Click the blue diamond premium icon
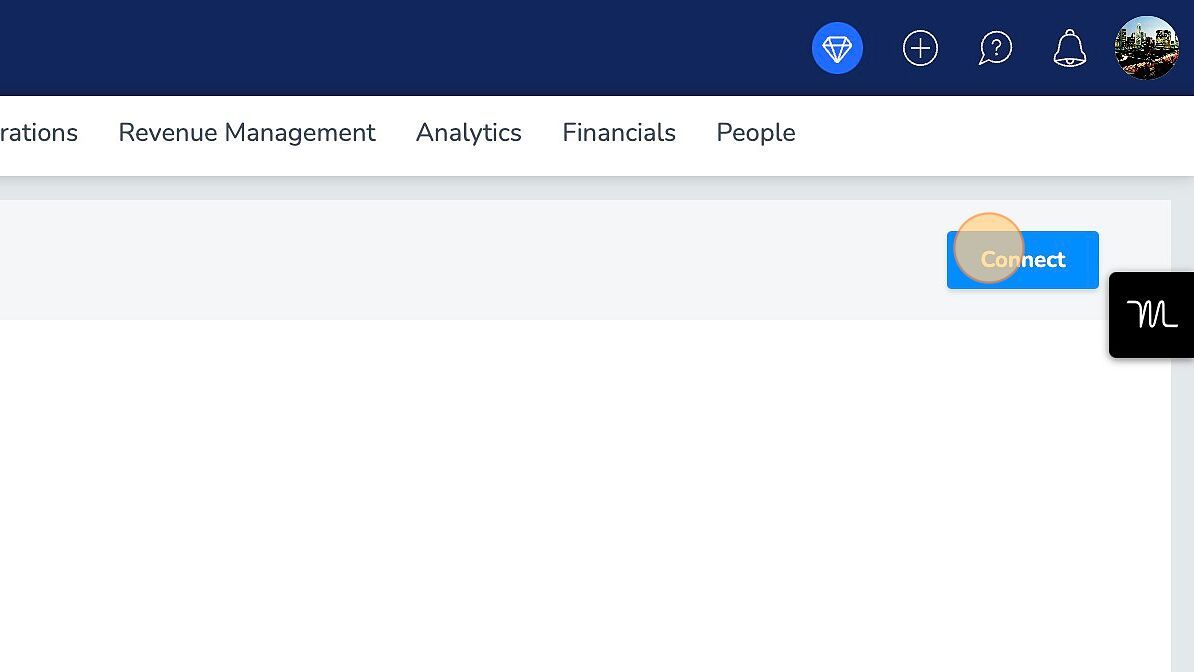1194x672 pixels. [837, 48]
